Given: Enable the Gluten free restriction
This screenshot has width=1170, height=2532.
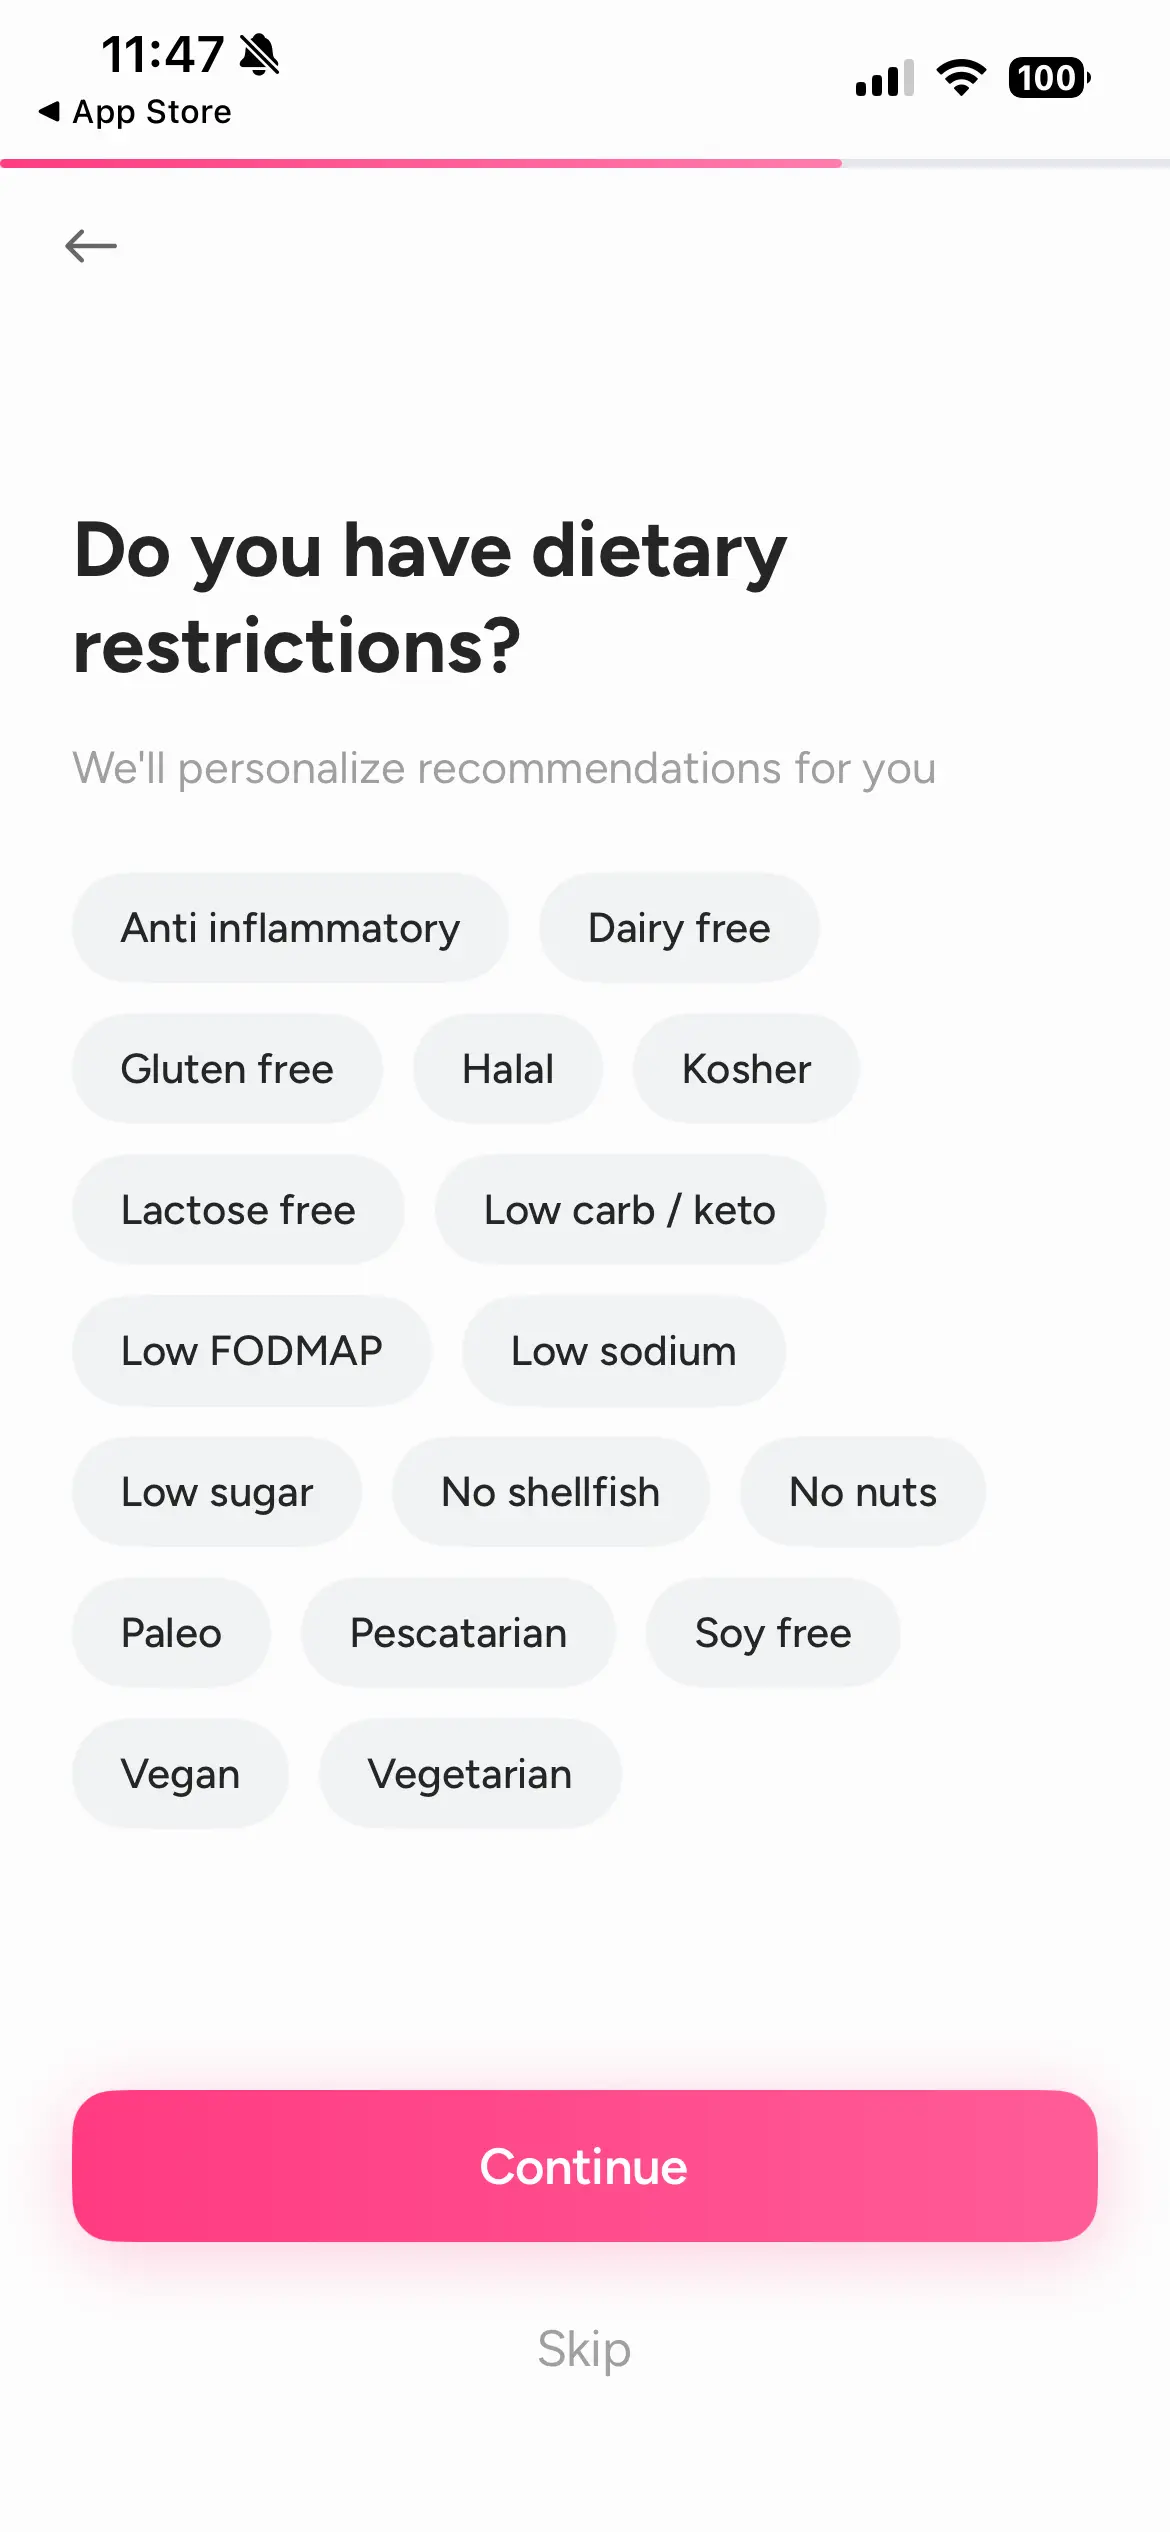Looking at the screenshot, I should pyautogui.click(x=227, y=1069).
